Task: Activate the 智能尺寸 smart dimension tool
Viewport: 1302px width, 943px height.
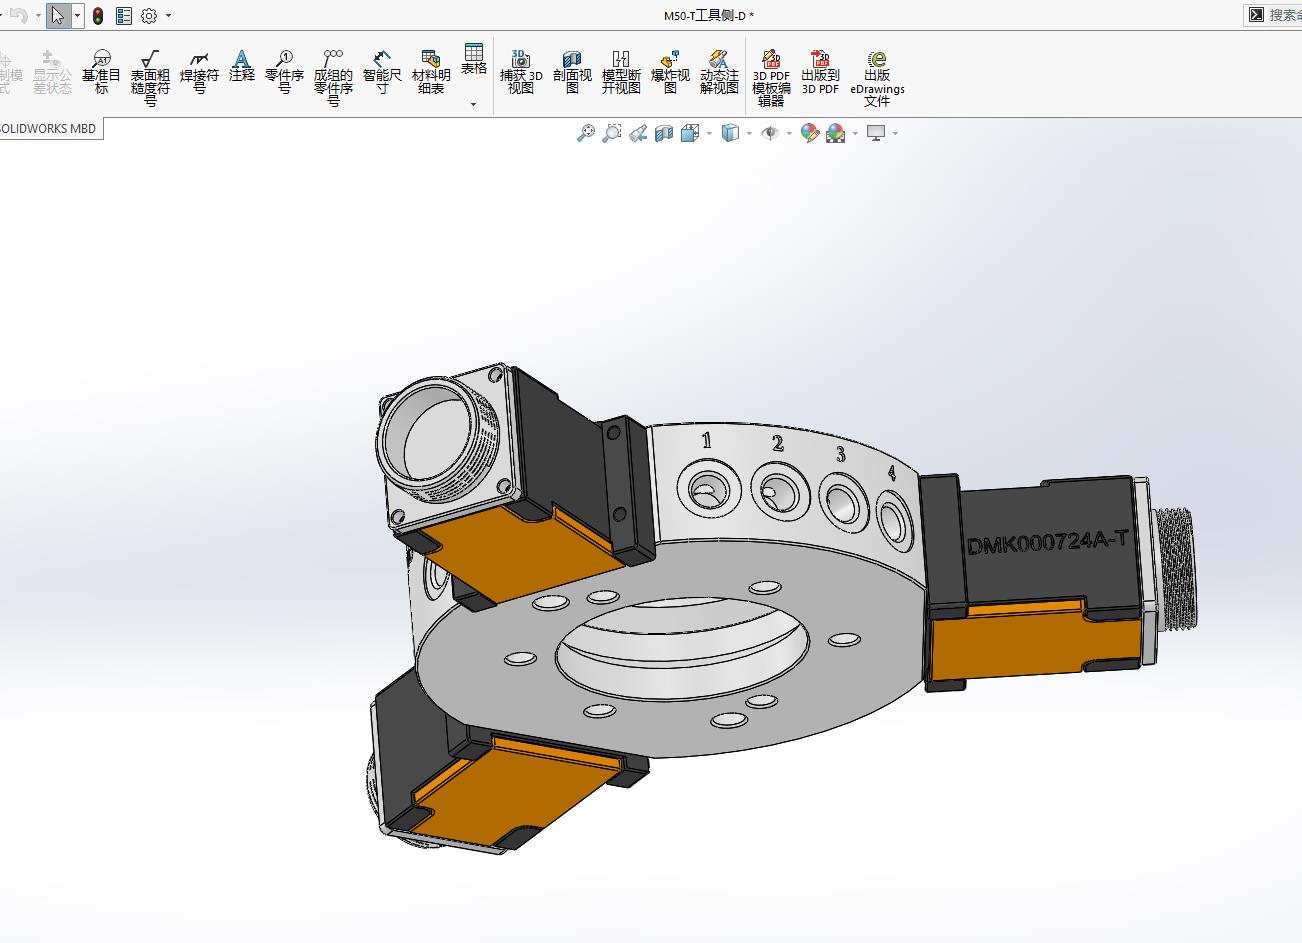Action: point(382,72)
